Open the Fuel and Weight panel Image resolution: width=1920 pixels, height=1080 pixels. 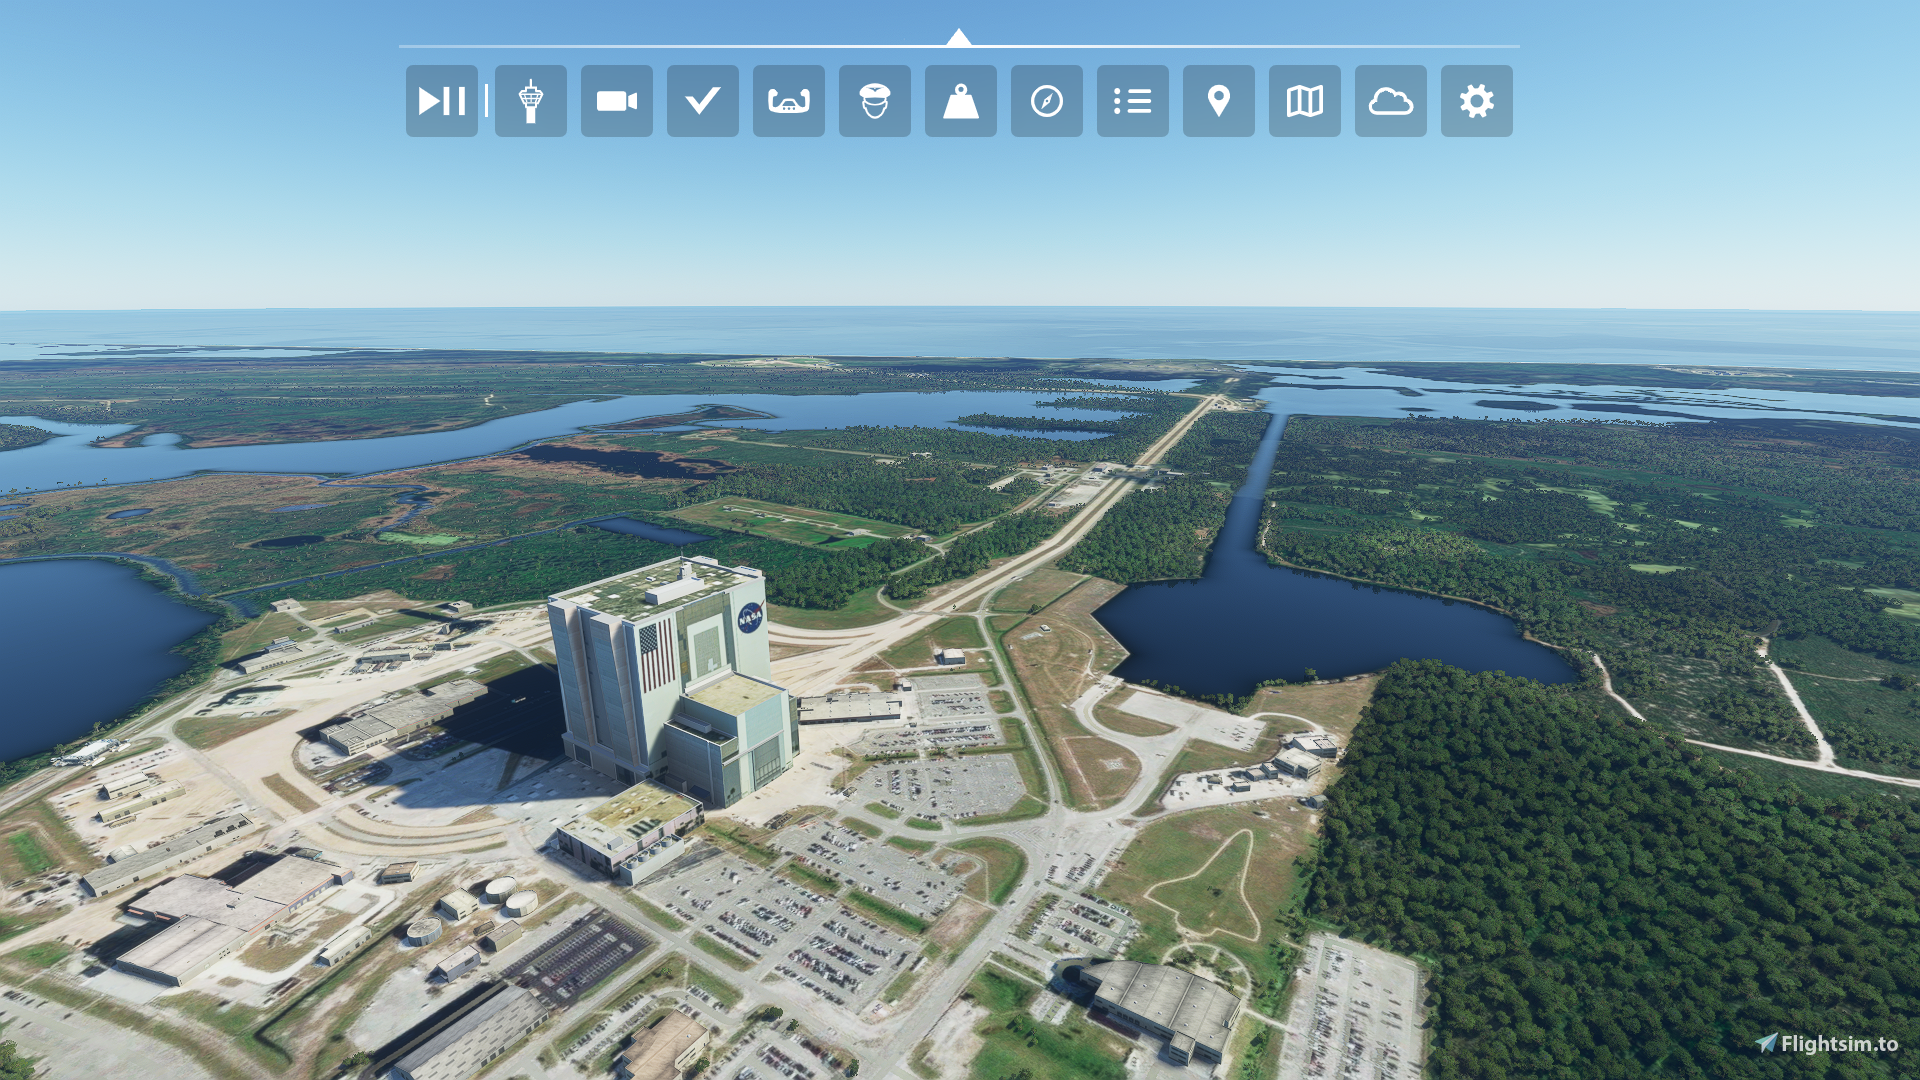961,101
